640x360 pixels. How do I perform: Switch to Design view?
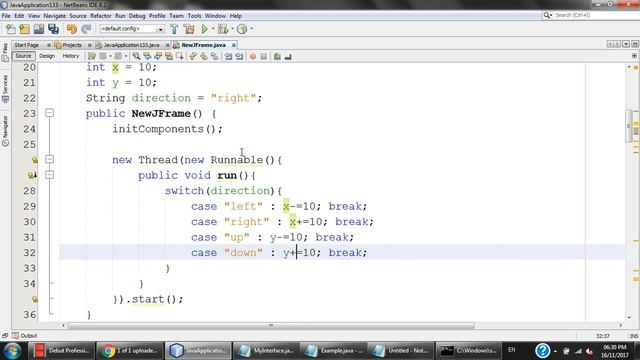[47, 56]
